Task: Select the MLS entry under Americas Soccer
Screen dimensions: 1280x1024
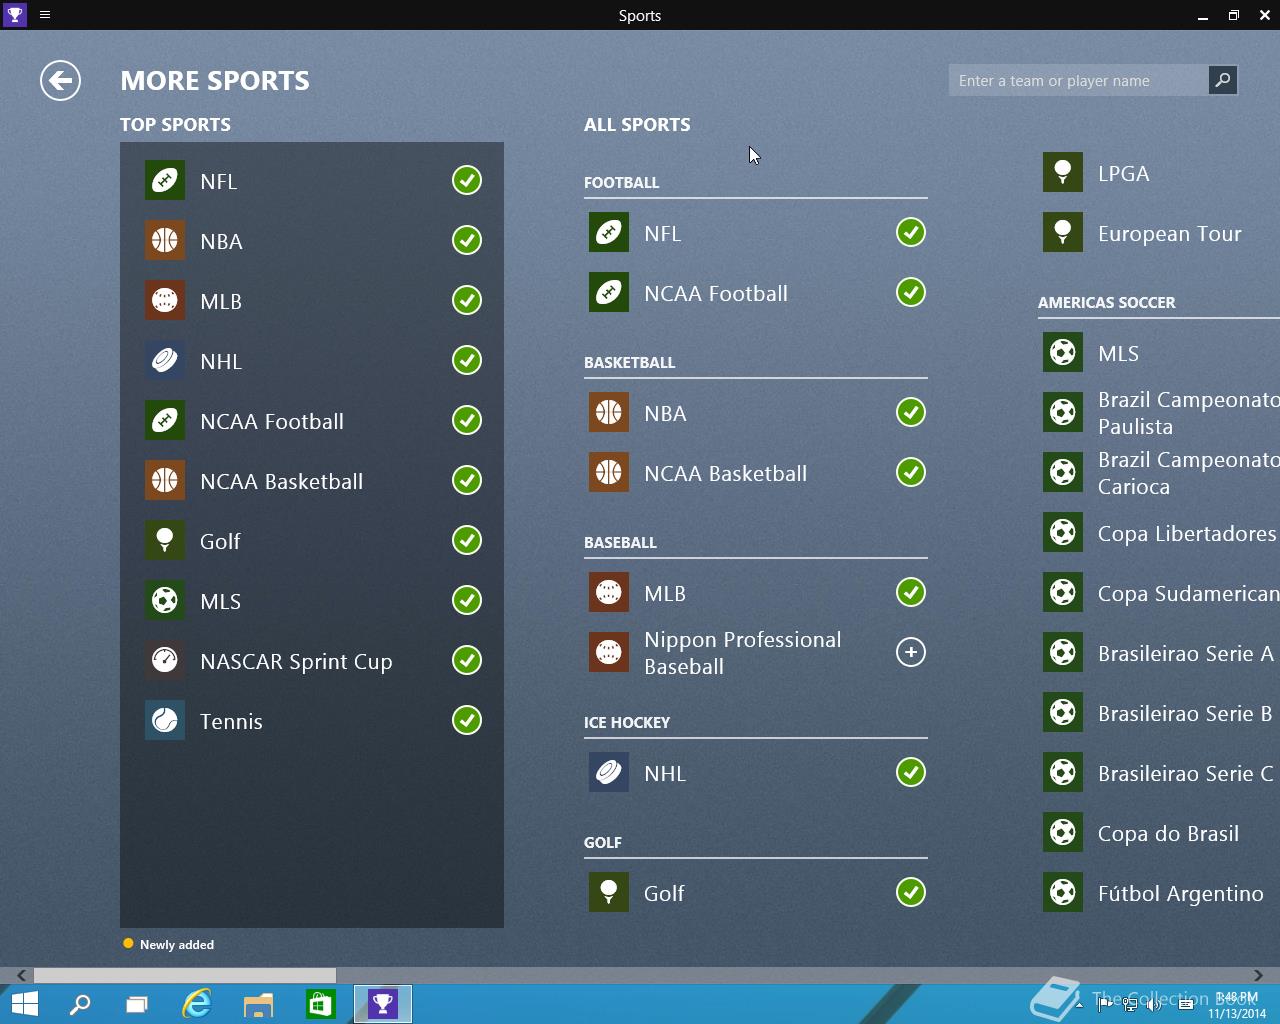Action: [1159, 353]
